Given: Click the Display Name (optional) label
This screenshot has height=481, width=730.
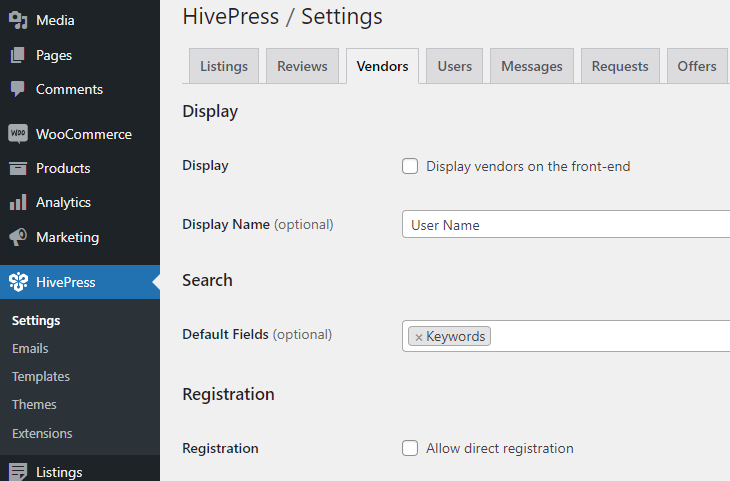Looking at the screenshot, I should [257, 224].
